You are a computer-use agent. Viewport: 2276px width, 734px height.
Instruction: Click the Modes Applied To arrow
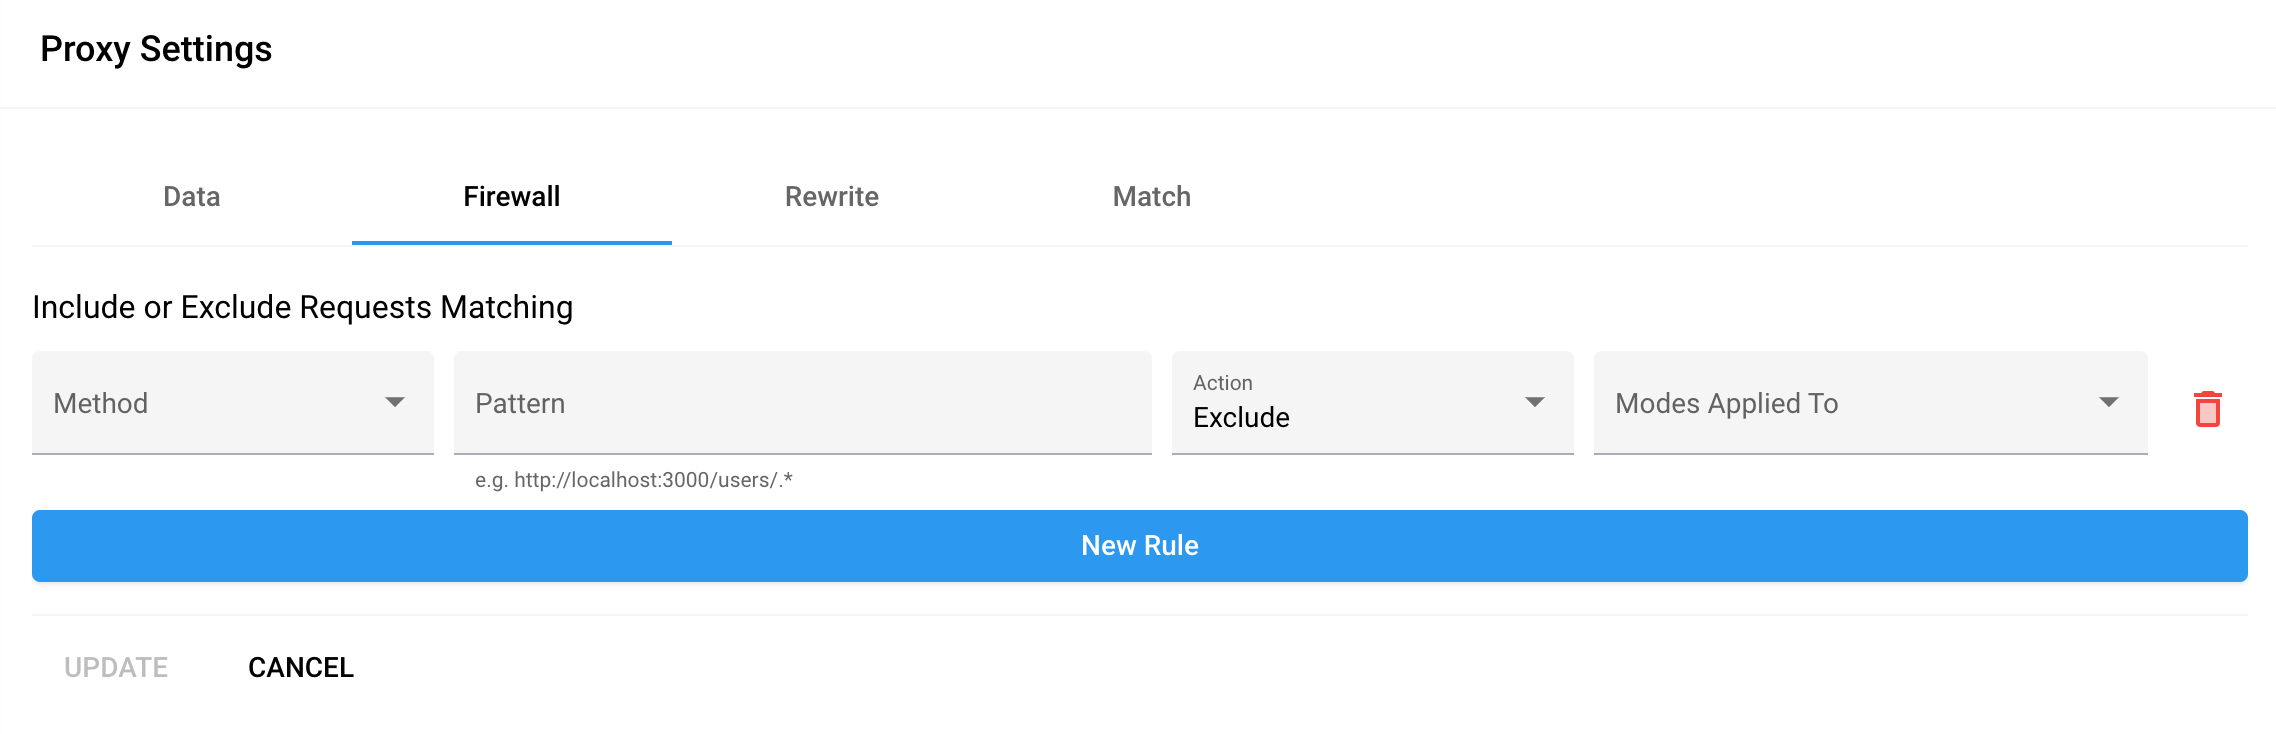coord(2109,402)
